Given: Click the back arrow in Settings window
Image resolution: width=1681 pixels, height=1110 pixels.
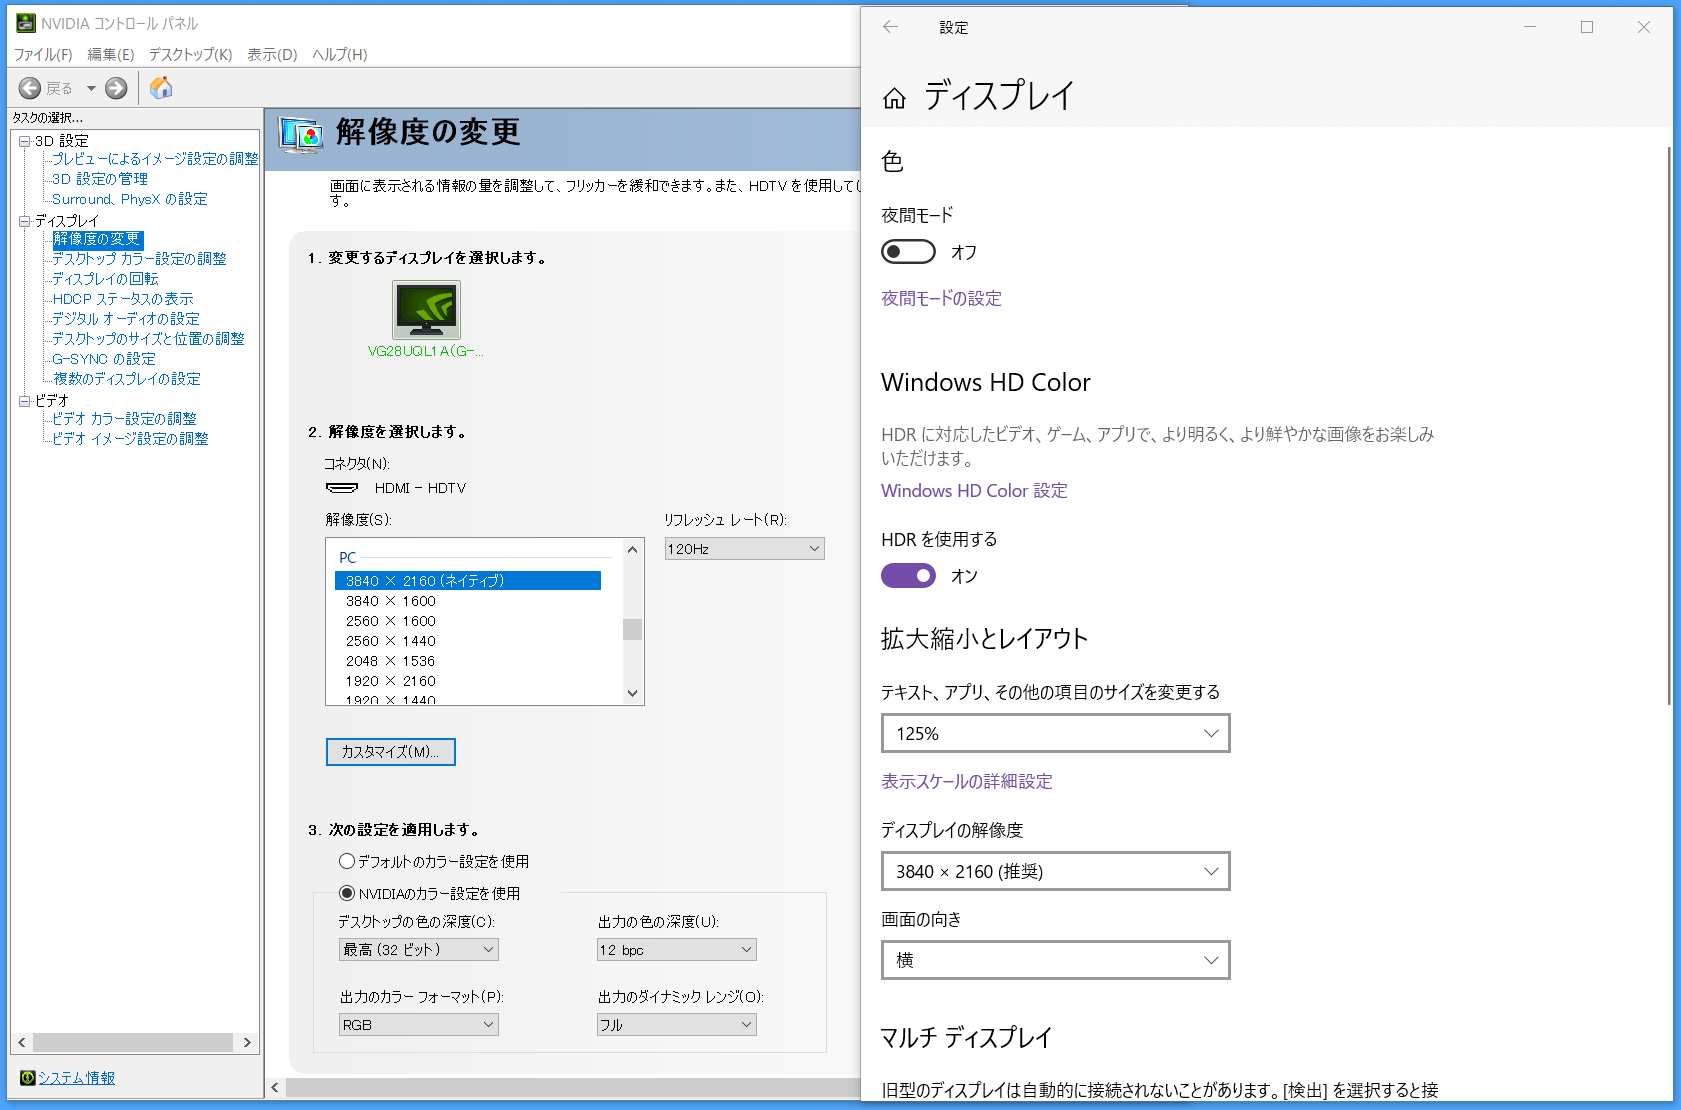Looking at the screenshot, I should click(890, 27).
